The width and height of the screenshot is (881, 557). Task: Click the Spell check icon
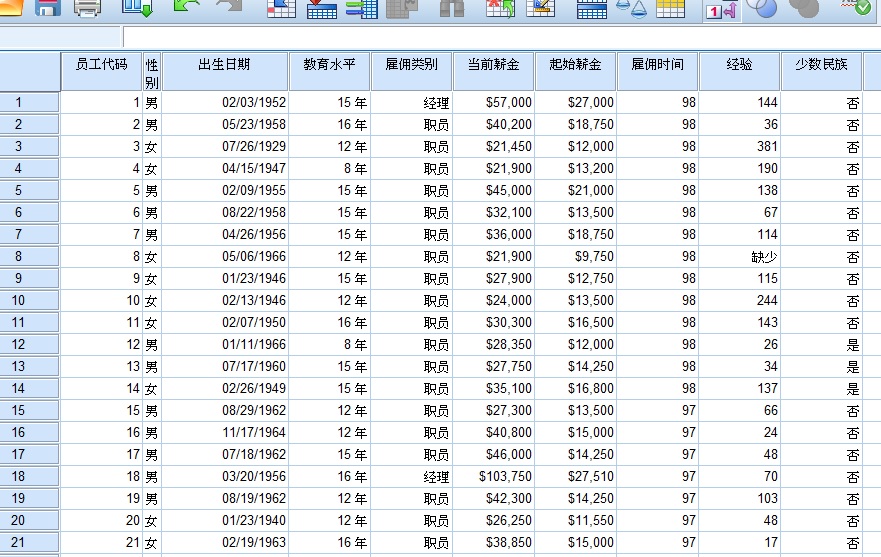pyautogui.click(x=856, y=7)
